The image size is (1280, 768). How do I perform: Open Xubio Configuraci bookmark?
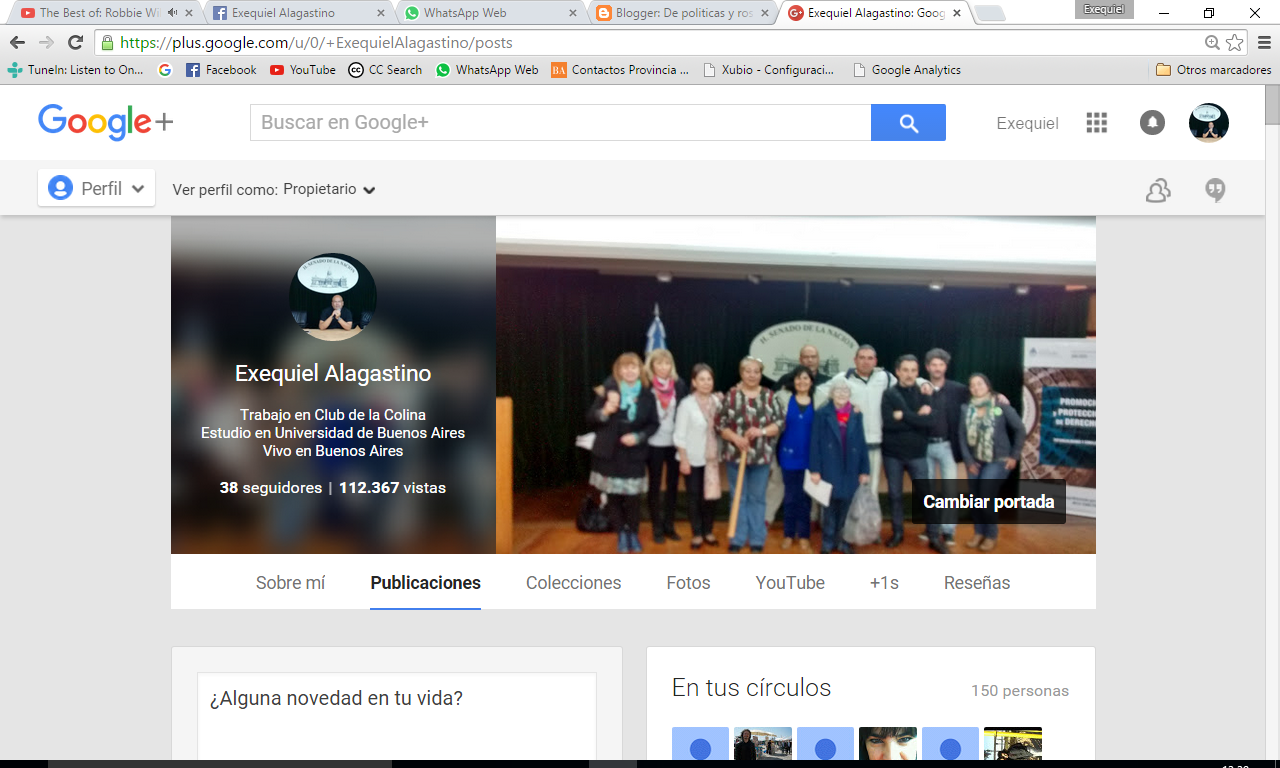point(769,70)
